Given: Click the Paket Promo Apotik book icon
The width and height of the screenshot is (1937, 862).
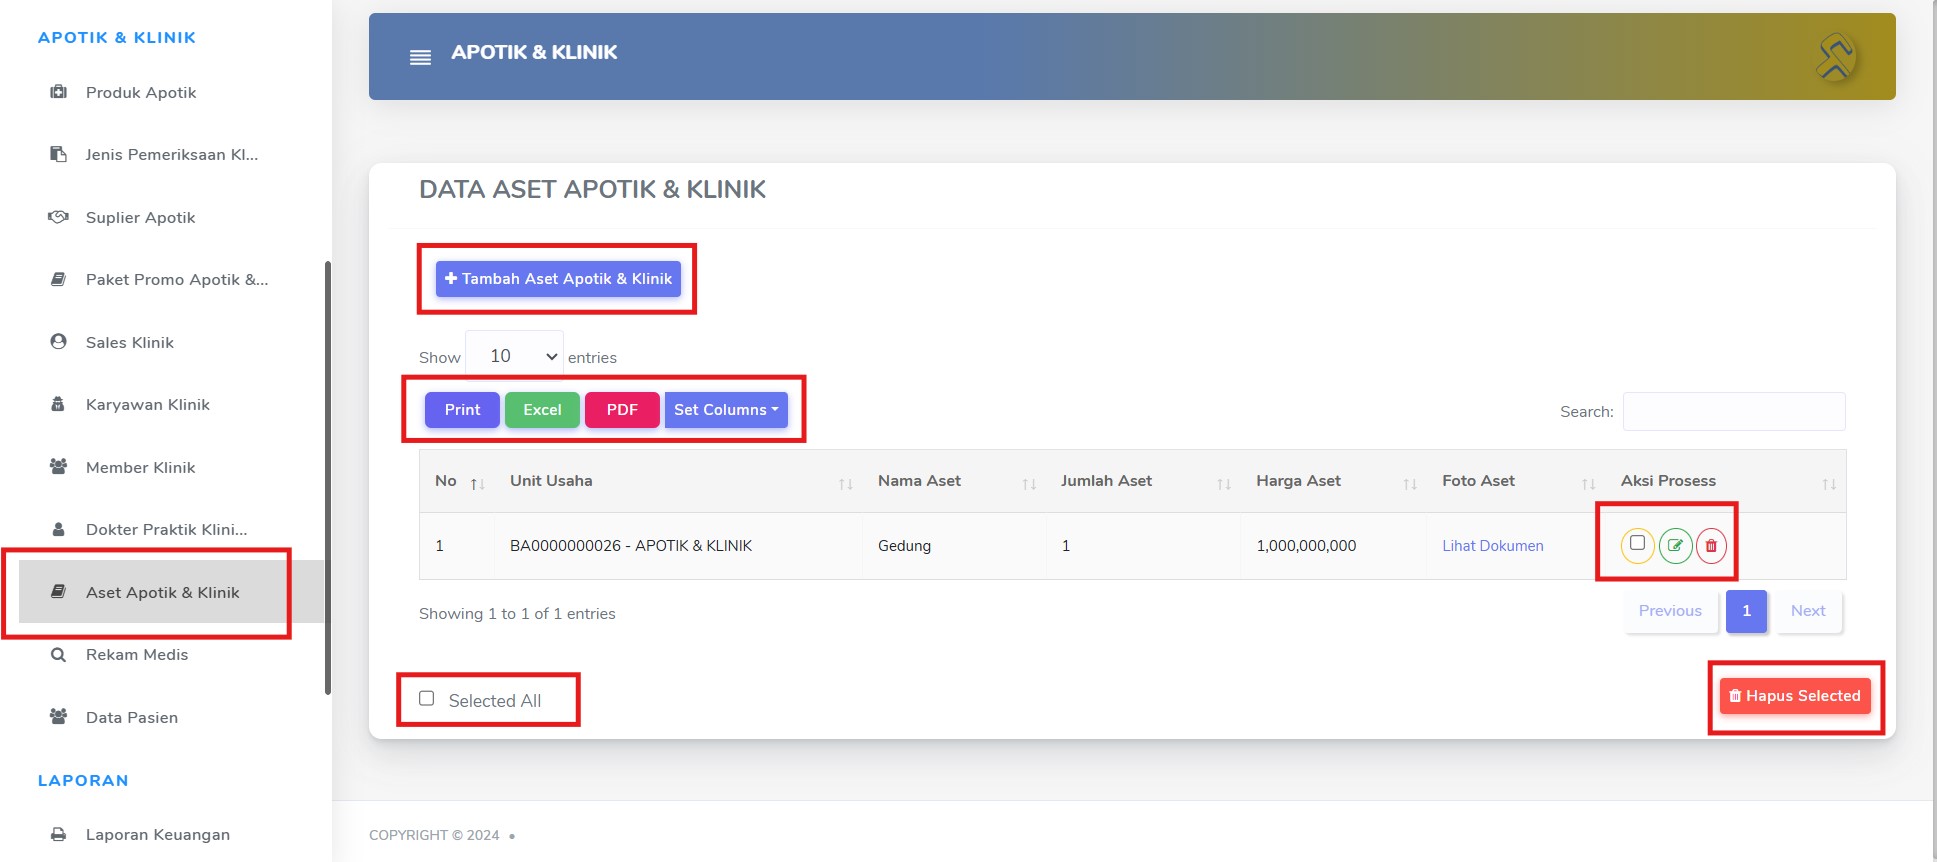Looking at the screenshot, I should [x=59, y=279].
